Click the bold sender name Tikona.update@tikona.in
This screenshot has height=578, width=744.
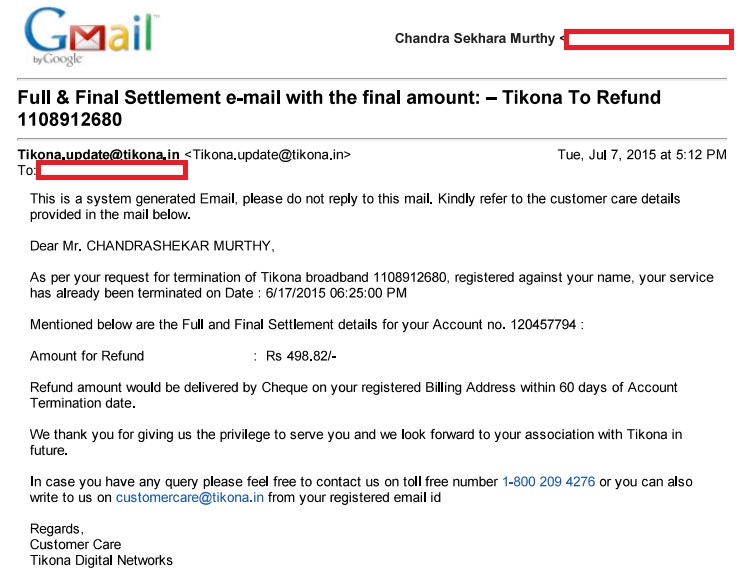point(99,155)
